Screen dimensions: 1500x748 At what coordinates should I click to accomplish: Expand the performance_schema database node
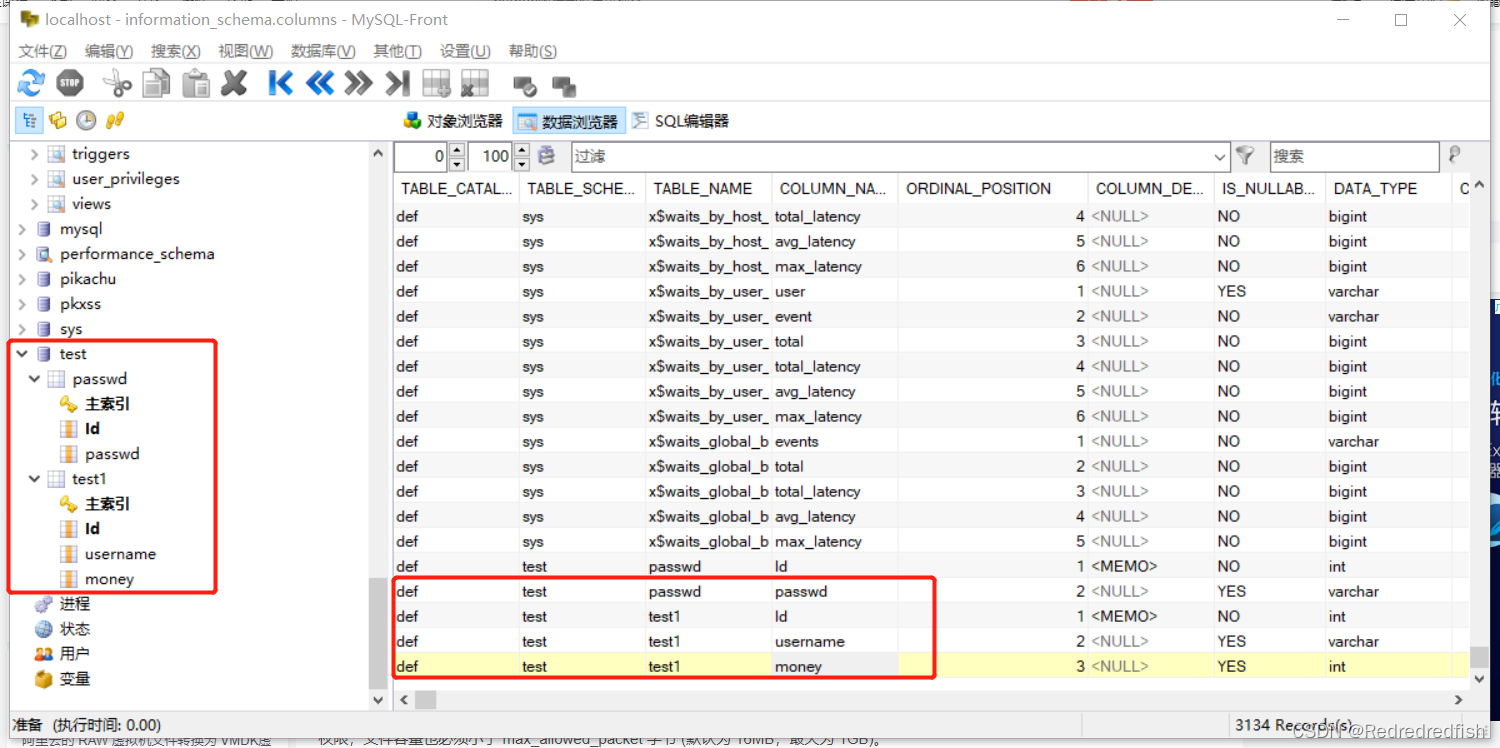point(22,254)
